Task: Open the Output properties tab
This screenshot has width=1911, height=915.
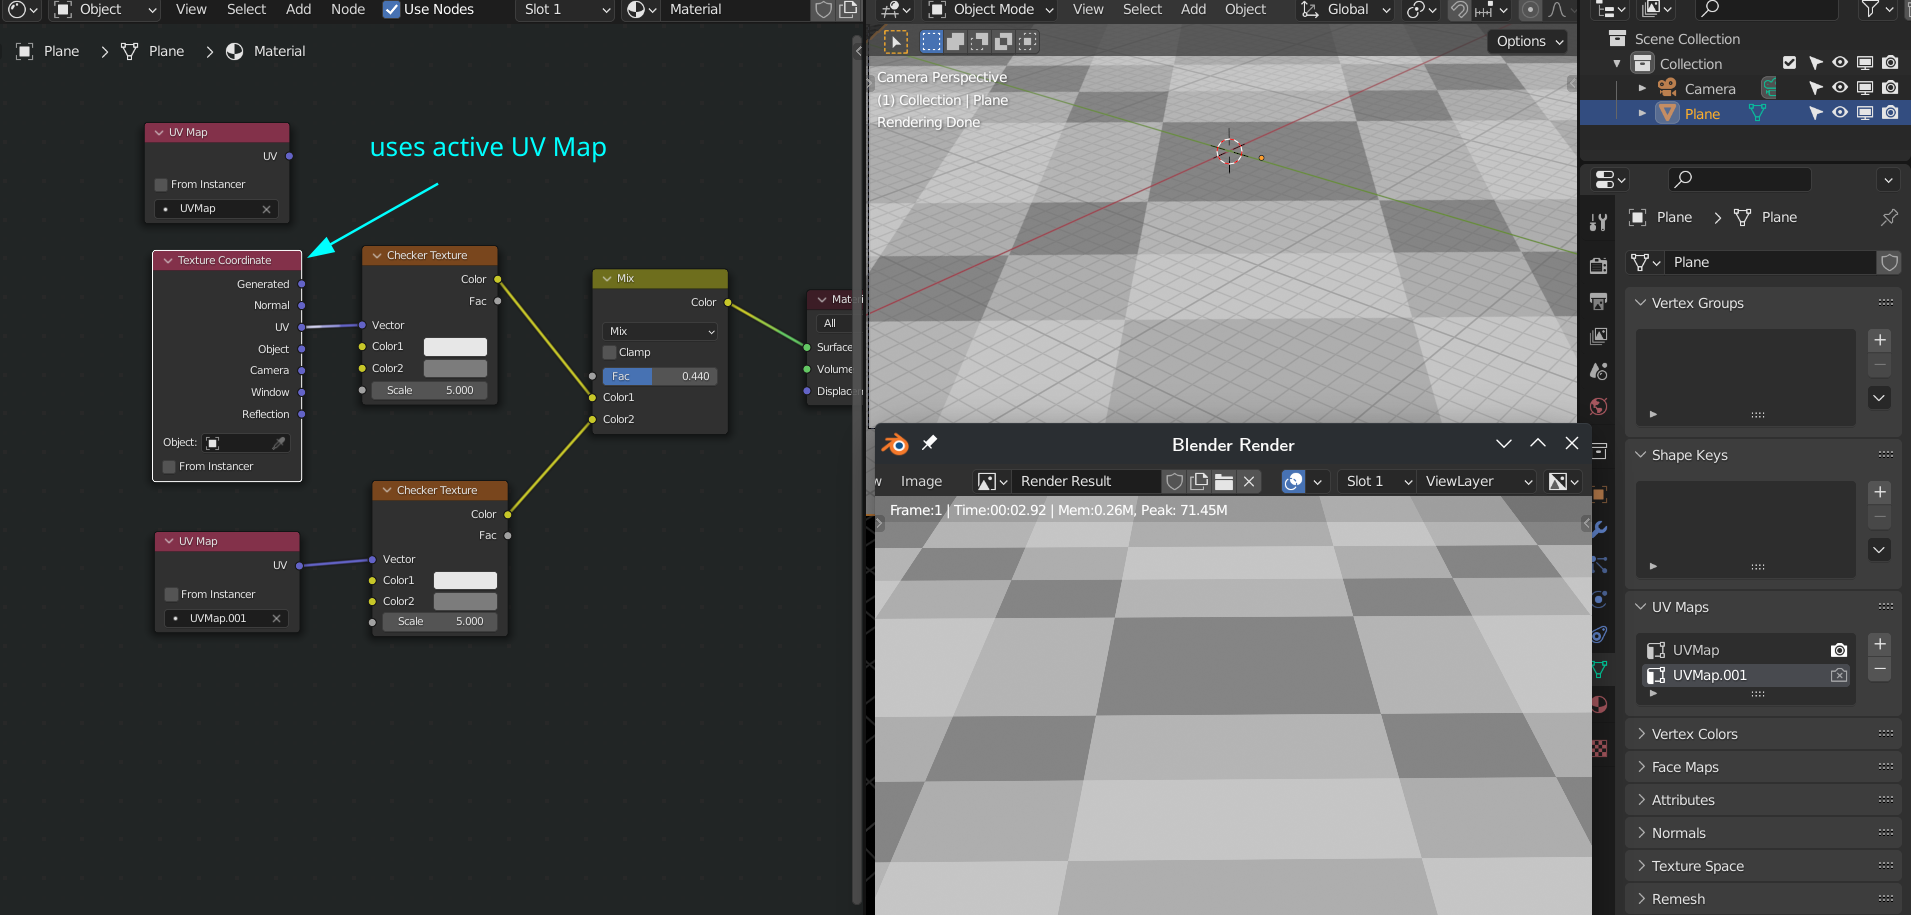Action: tap(1599, 301)
